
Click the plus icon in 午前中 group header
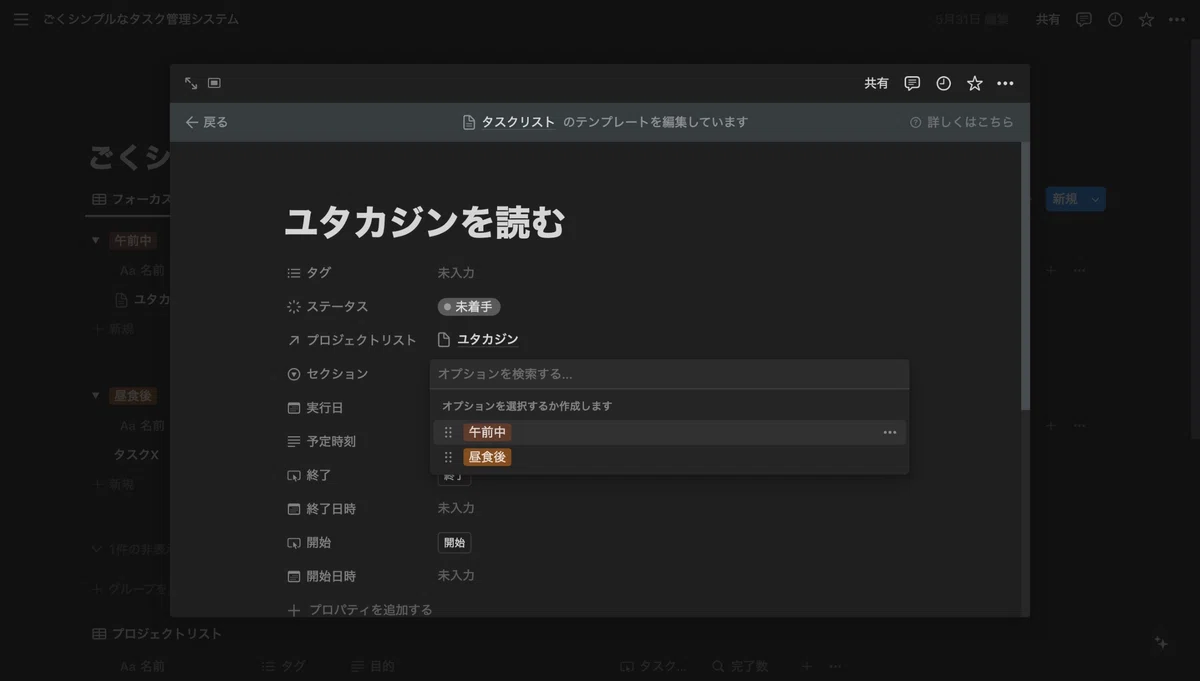point(1051,270)
